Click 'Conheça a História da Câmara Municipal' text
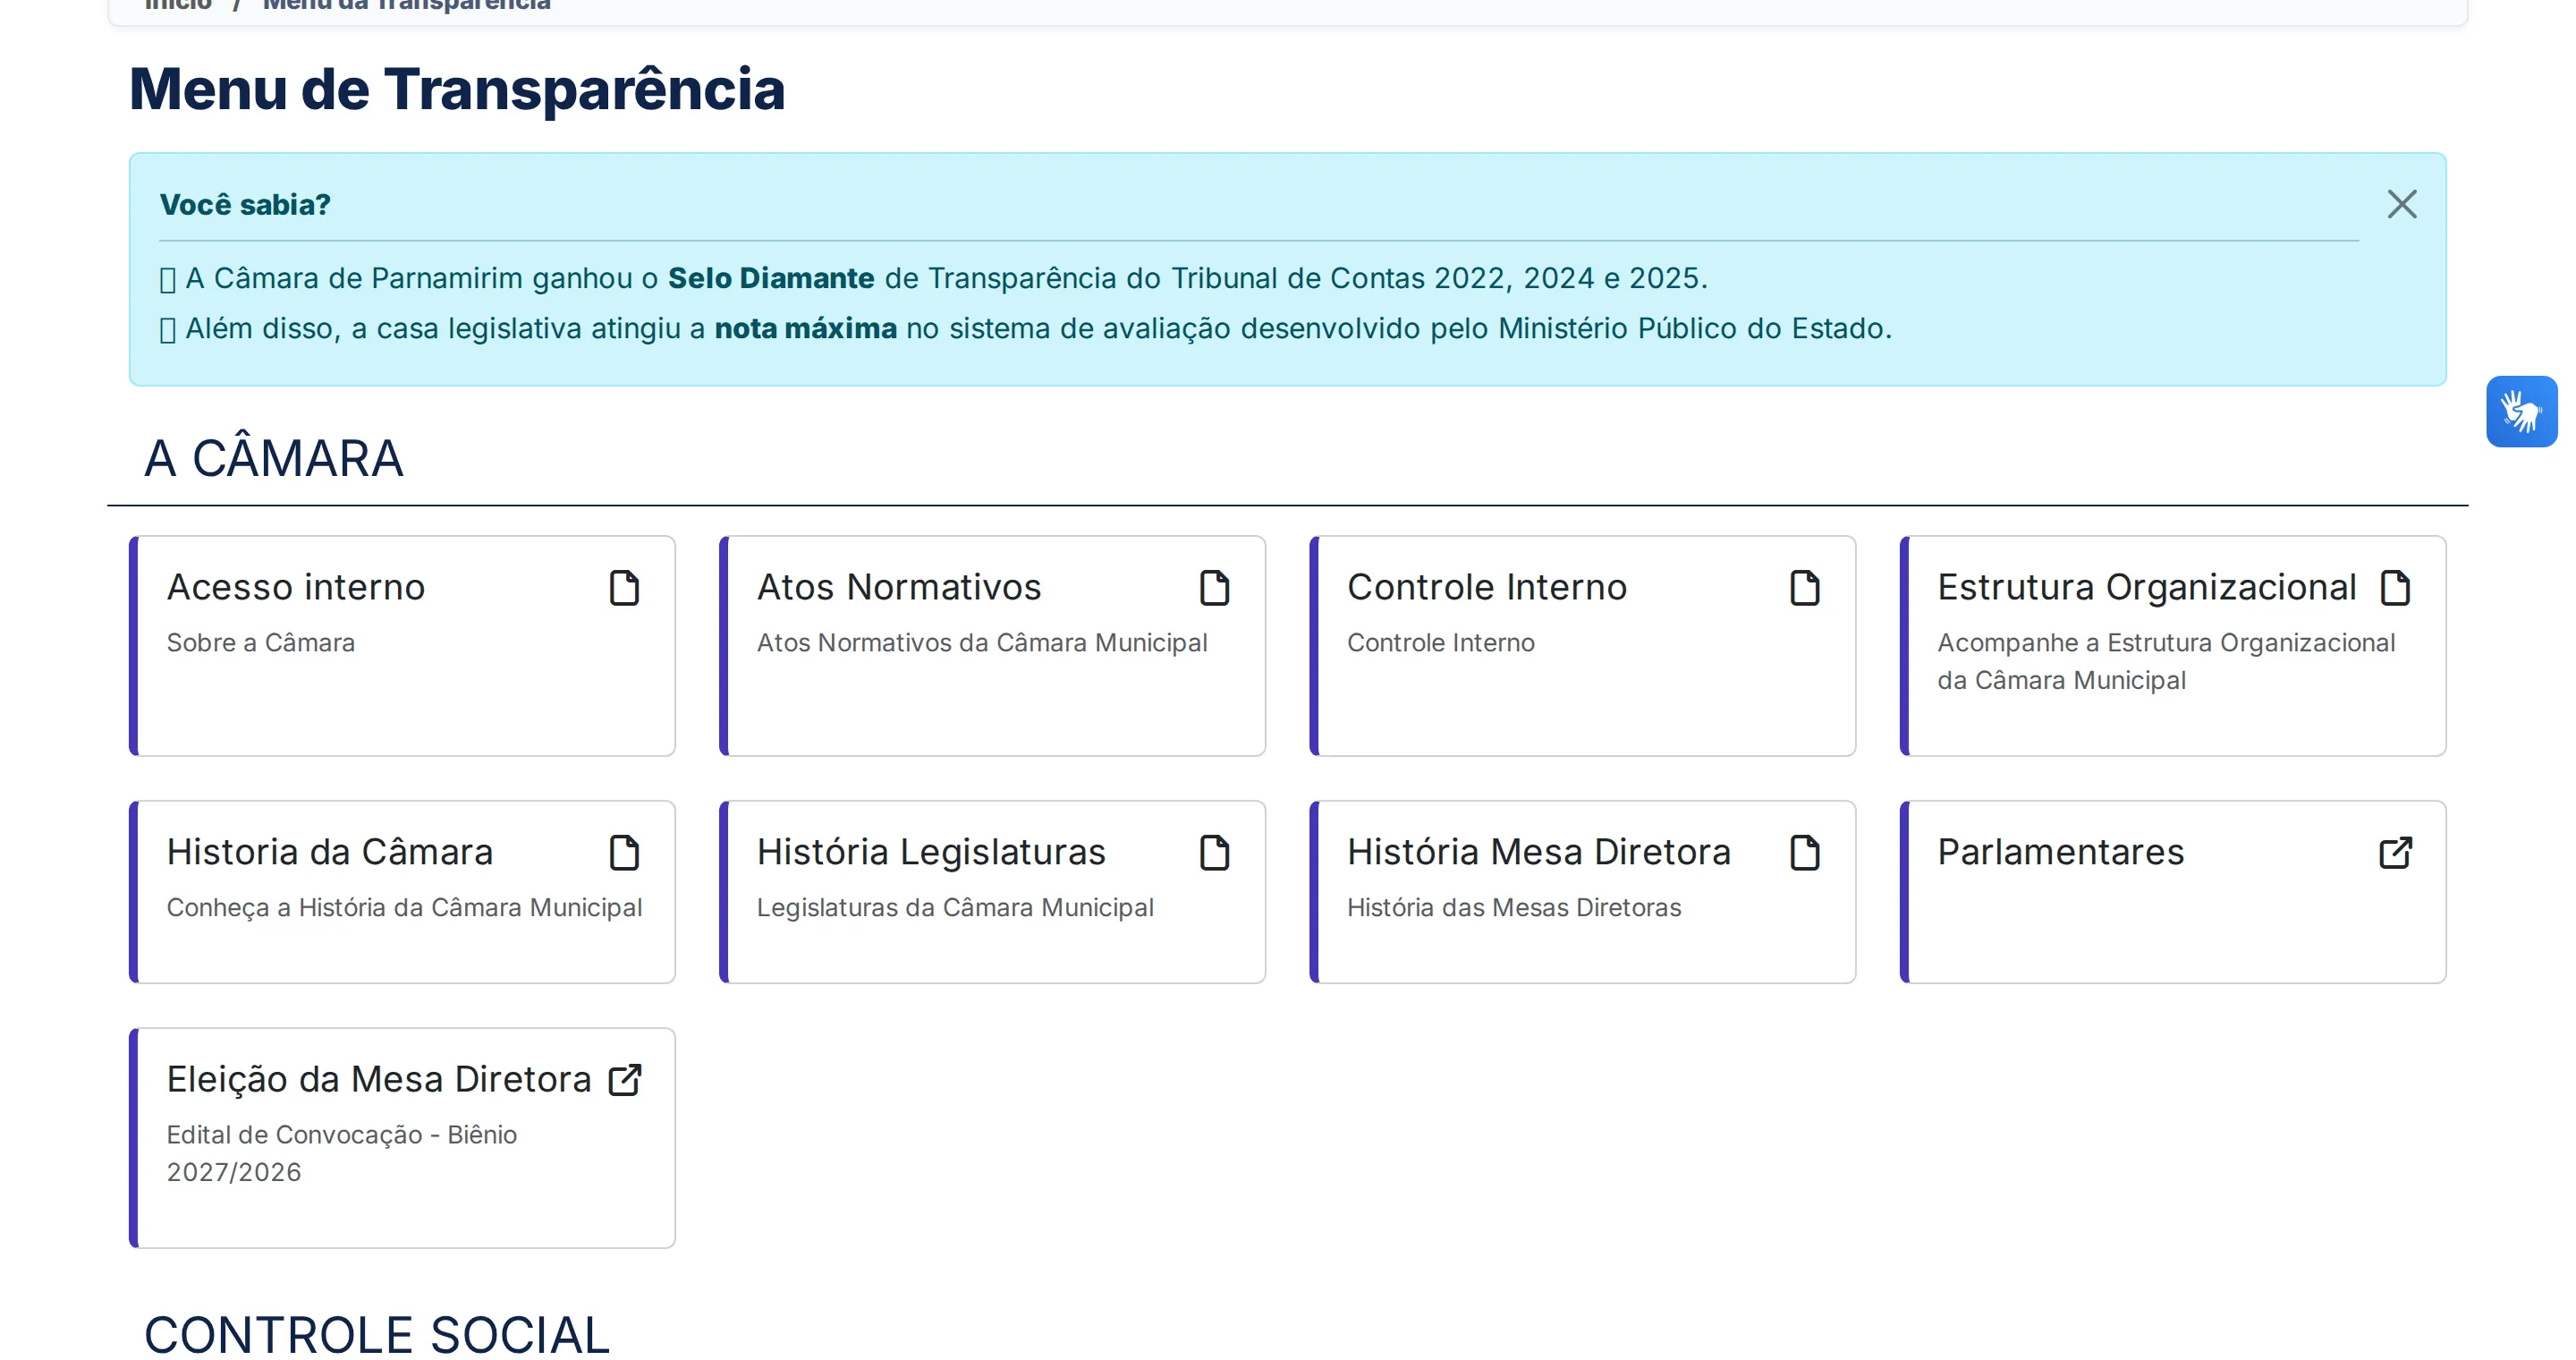 pos(404,908)
